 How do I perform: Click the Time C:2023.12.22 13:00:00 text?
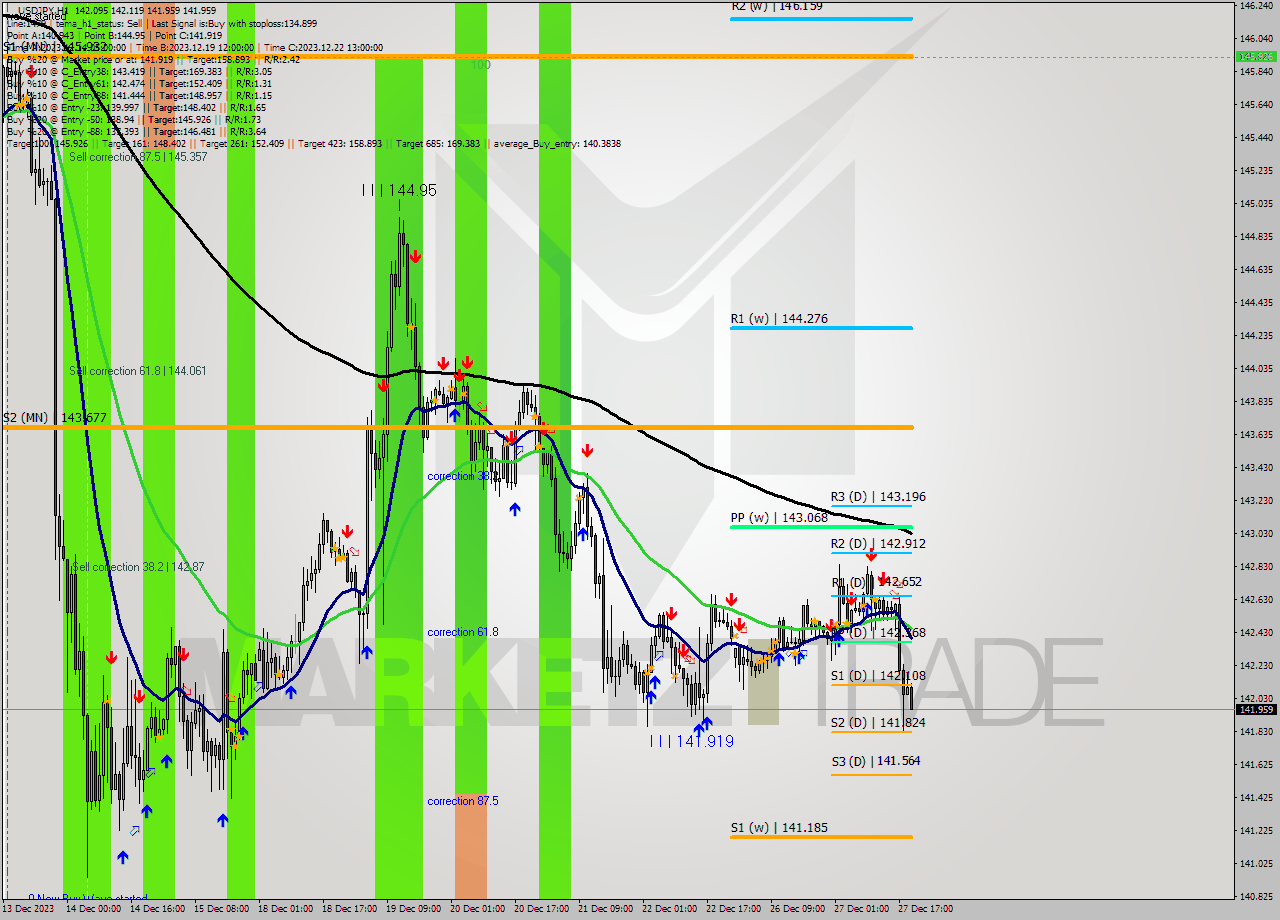[325, 47]
